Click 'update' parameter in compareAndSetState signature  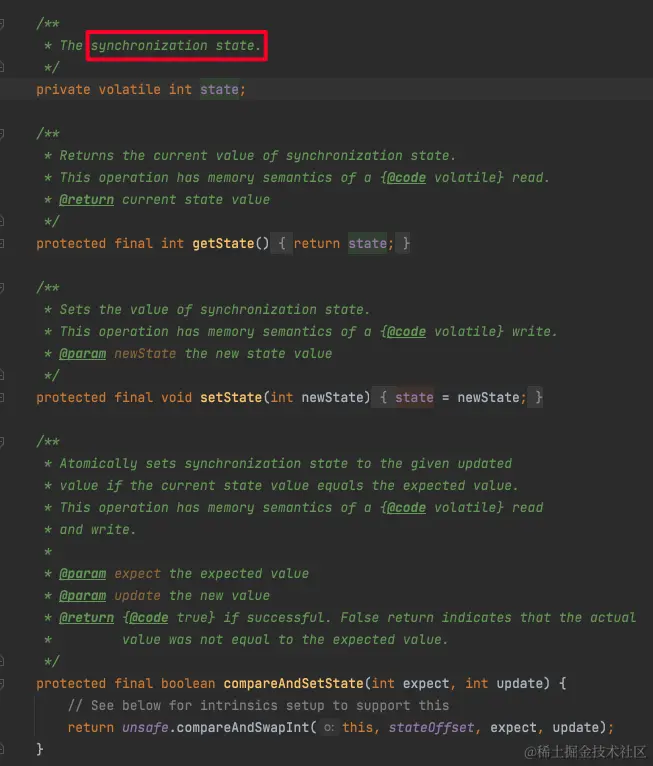coord(520,683)
